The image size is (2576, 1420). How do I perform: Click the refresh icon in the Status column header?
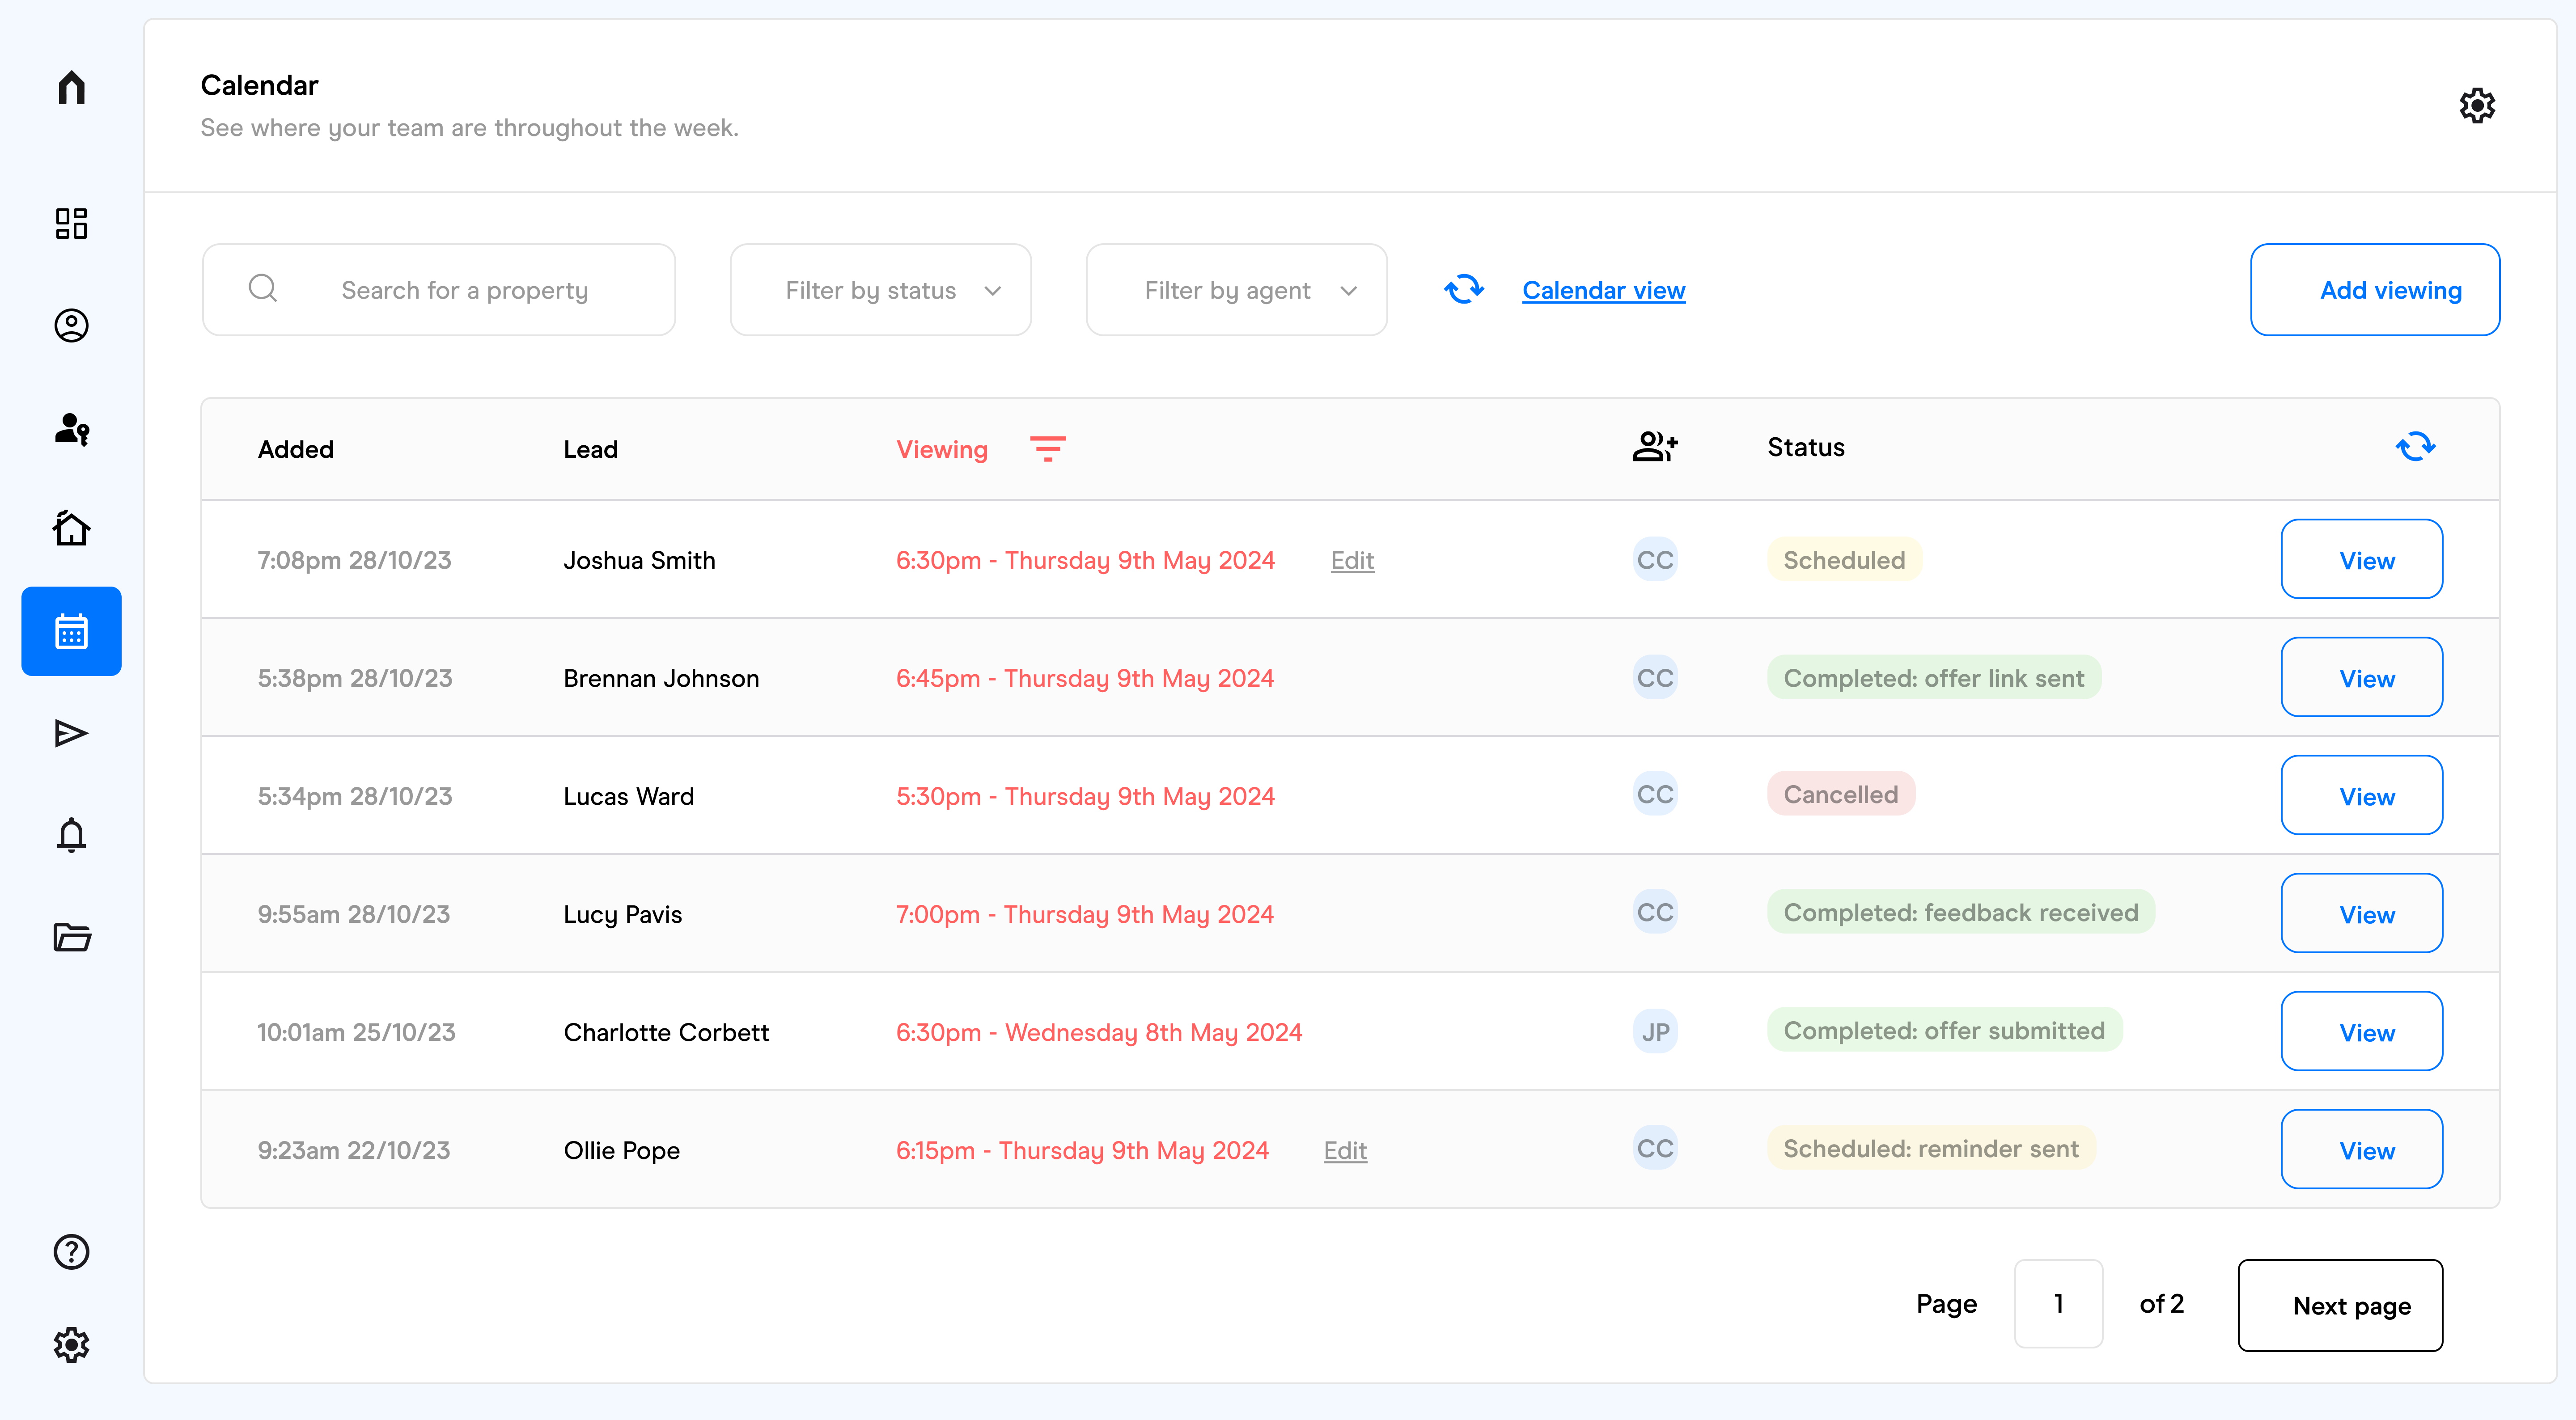click(2415, 446)
